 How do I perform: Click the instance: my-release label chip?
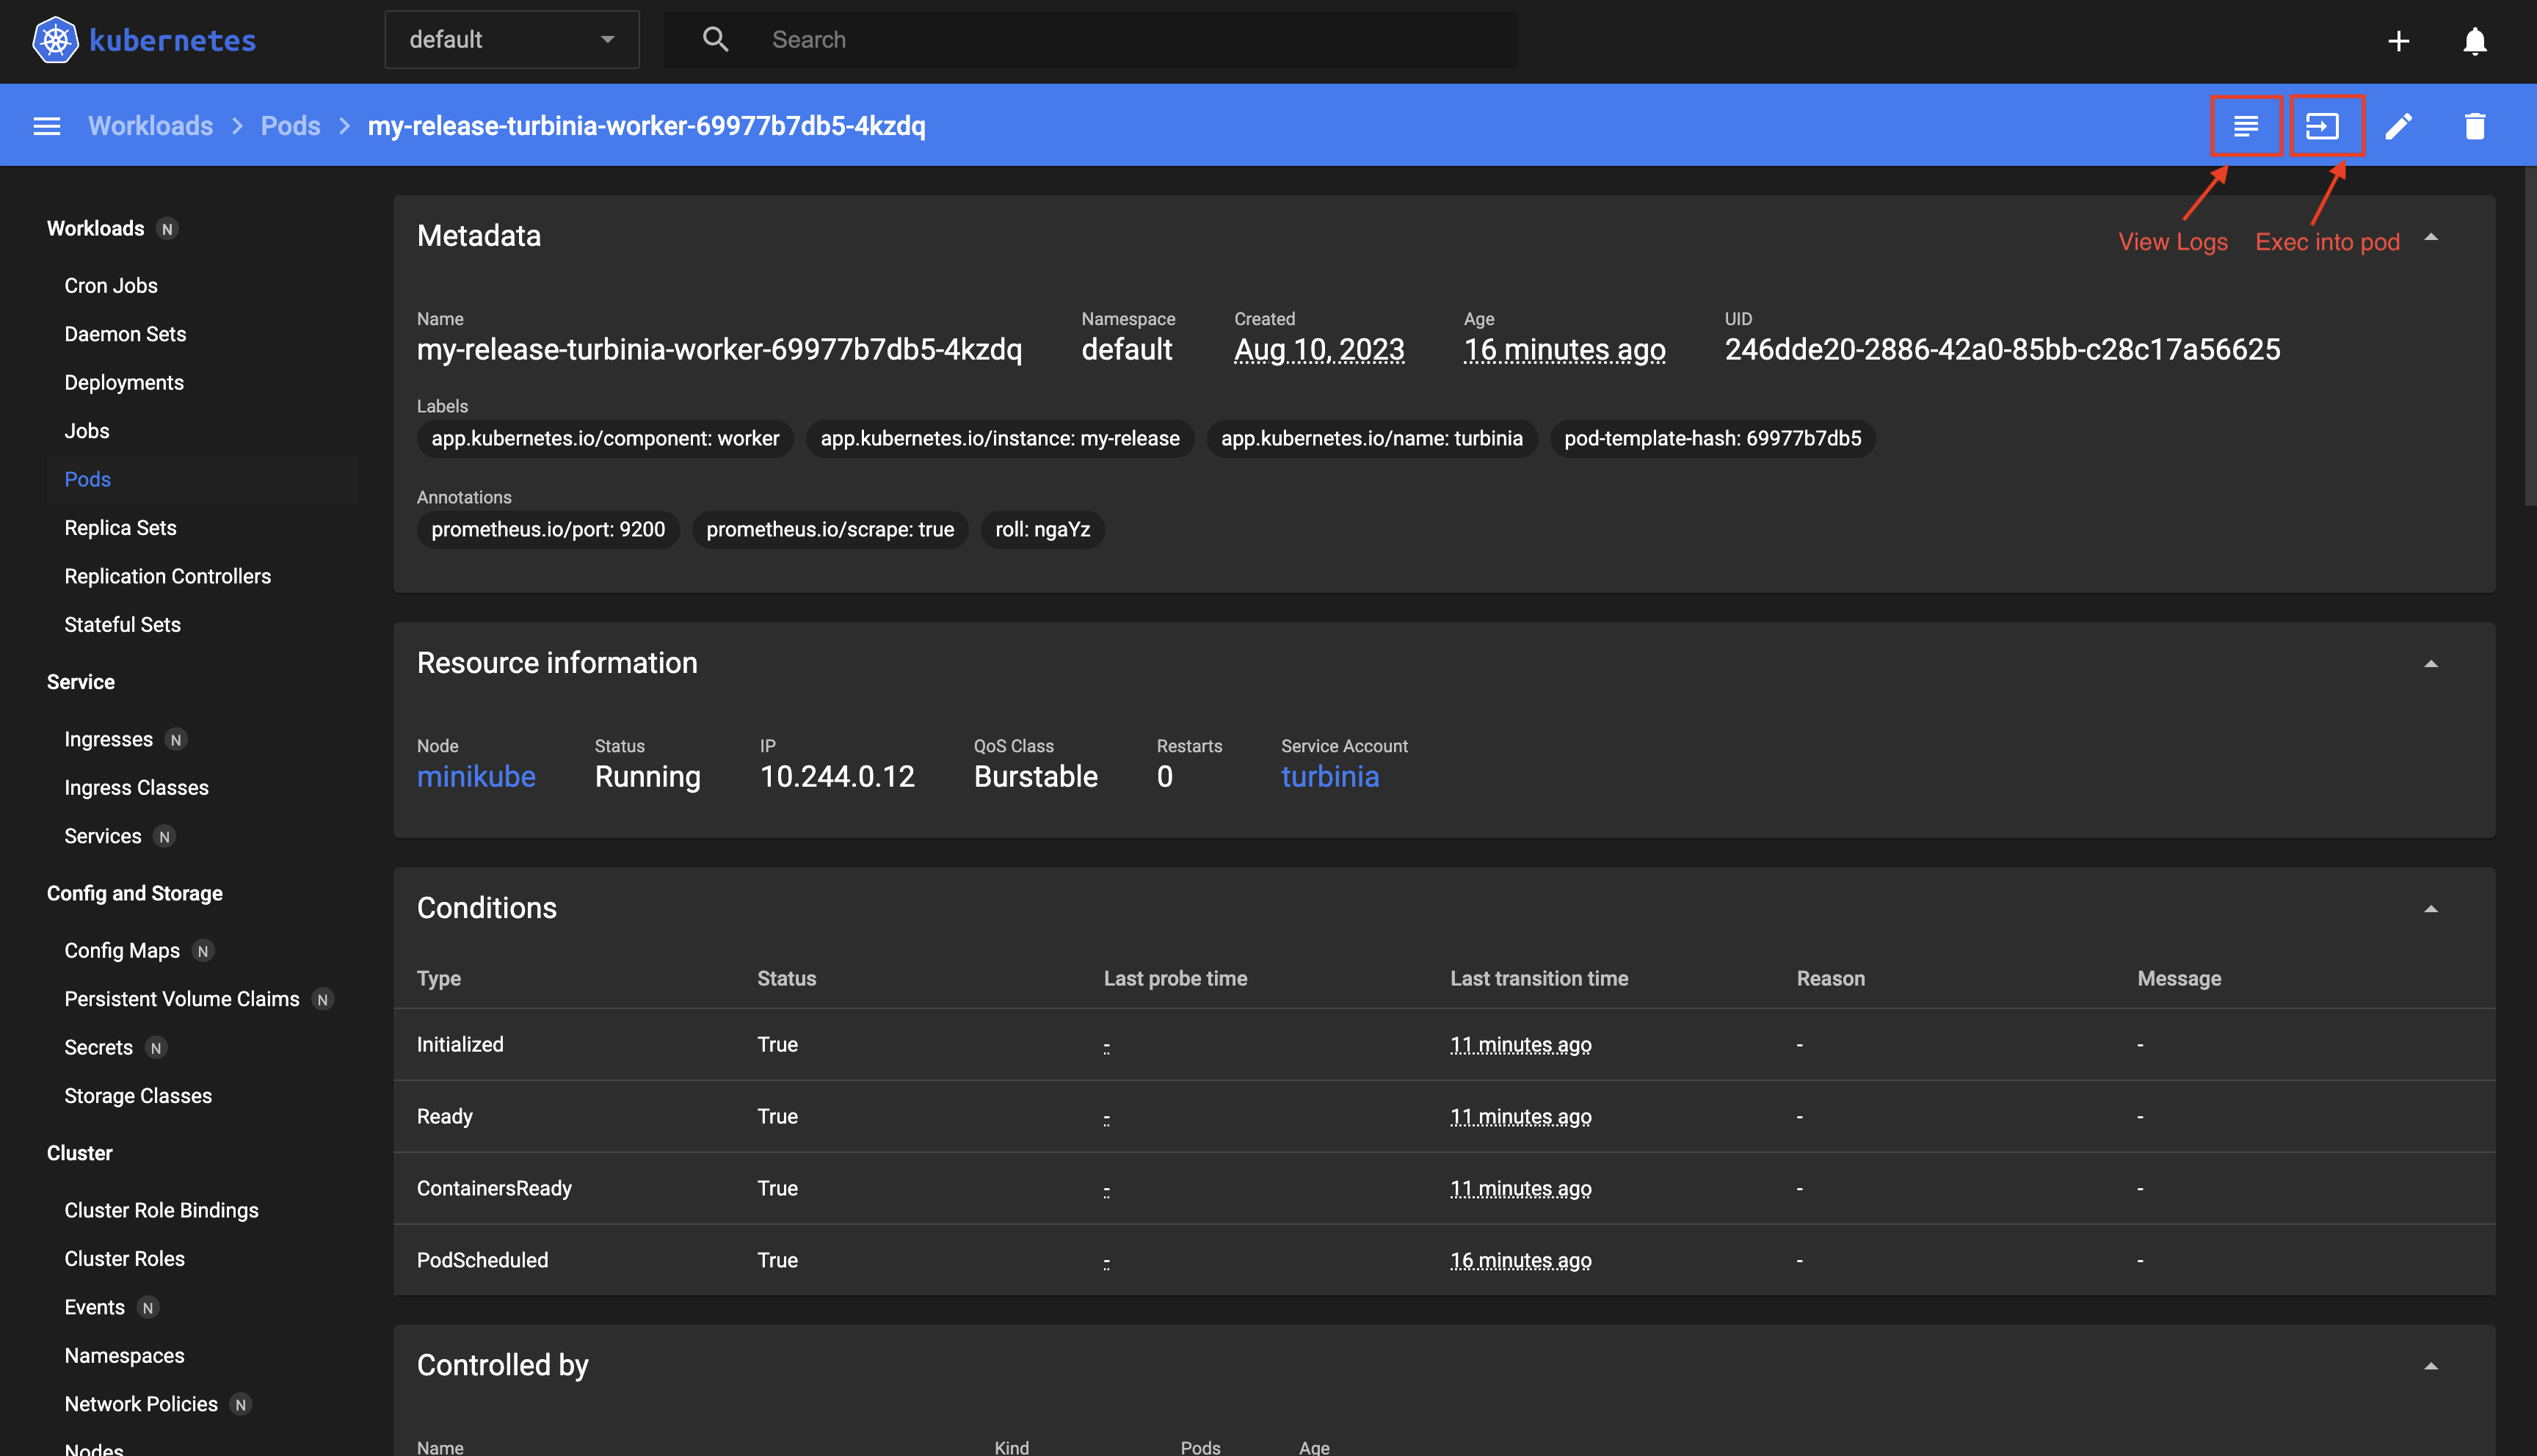(1000, 439)
